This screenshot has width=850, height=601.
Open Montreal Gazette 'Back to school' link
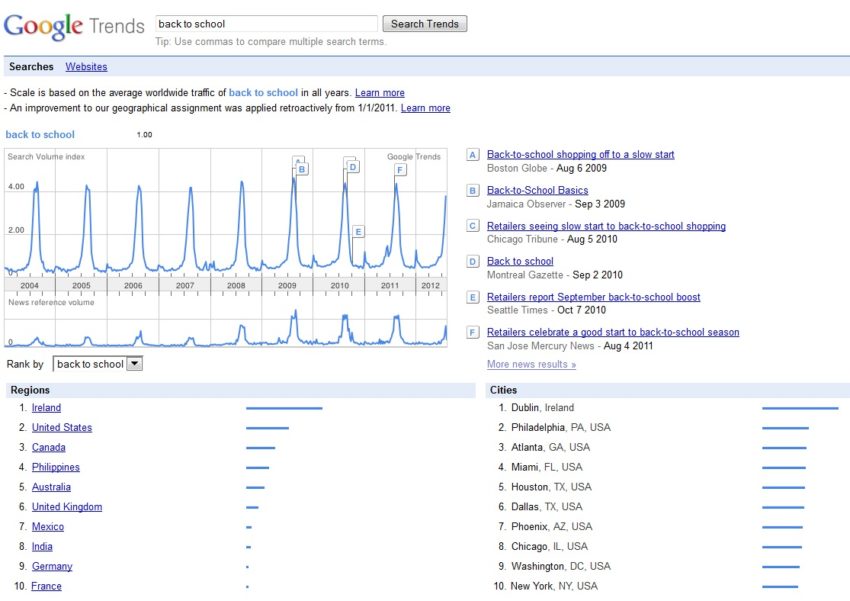(x=520, y=261)
